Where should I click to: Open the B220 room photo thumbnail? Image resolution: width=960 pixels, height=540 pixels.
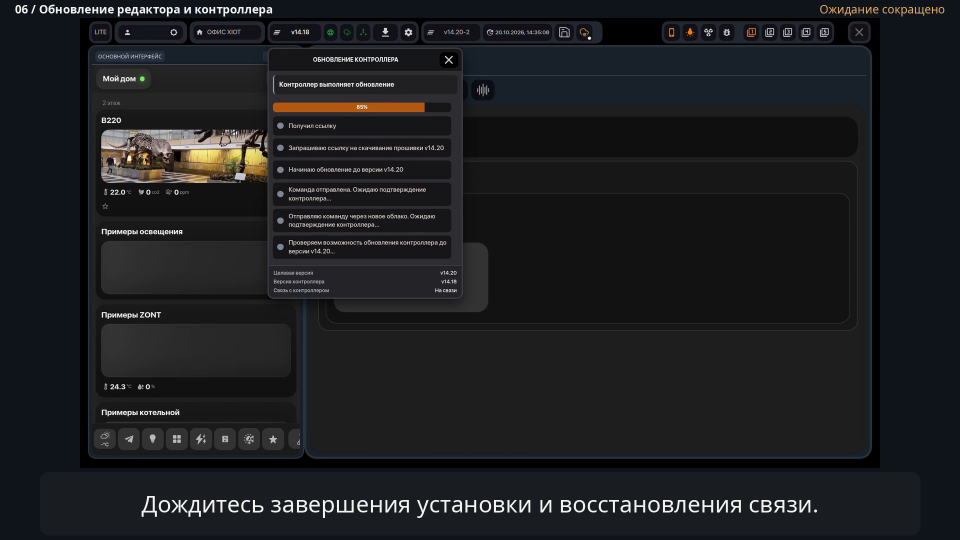(x=184, y=156)
